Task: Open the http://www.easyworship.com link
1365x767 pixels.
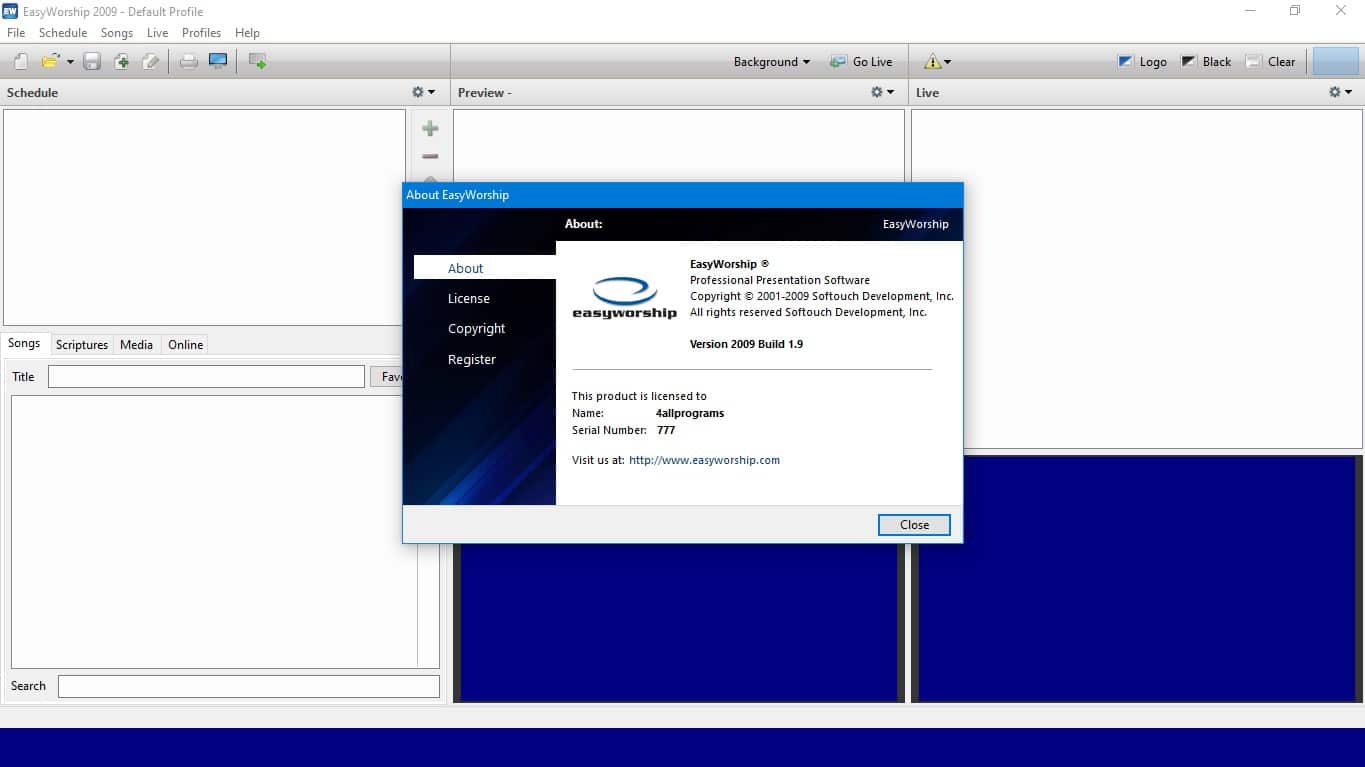Action: [x=704, y=460]
